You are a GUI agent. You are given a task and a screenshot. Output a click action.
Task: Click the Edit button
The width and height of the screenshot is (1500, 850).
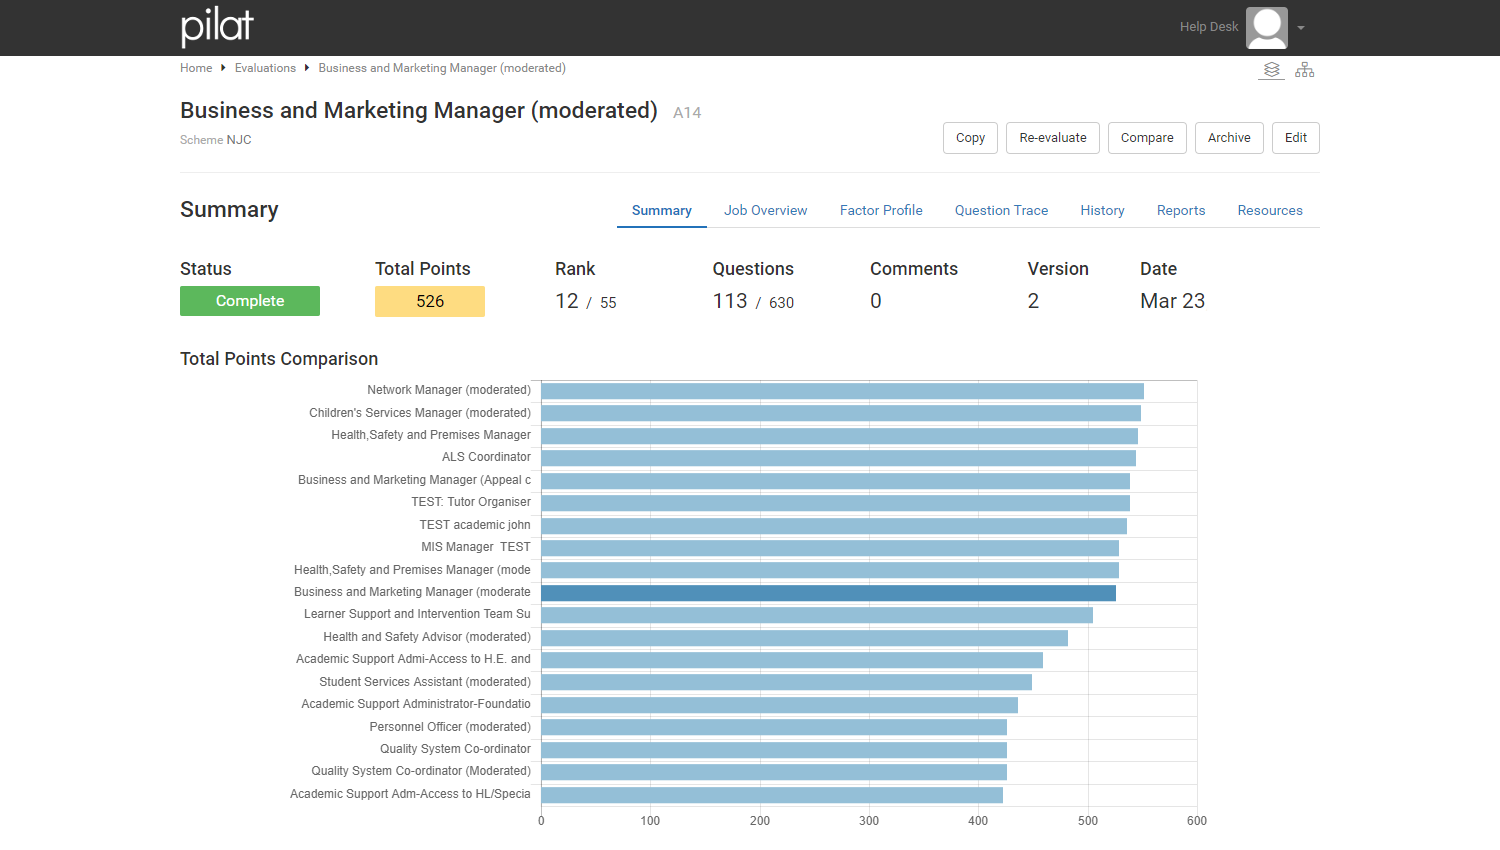1296,138
